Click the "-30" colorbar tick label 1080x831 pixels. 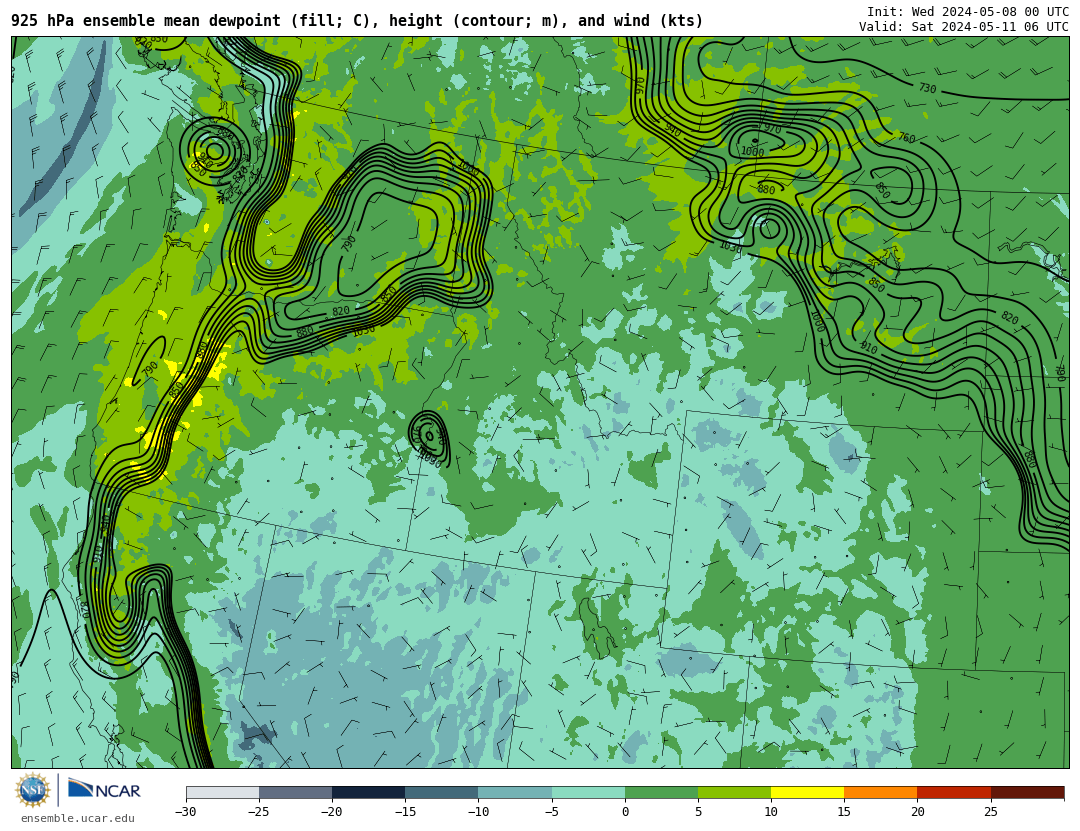(185, 812)
